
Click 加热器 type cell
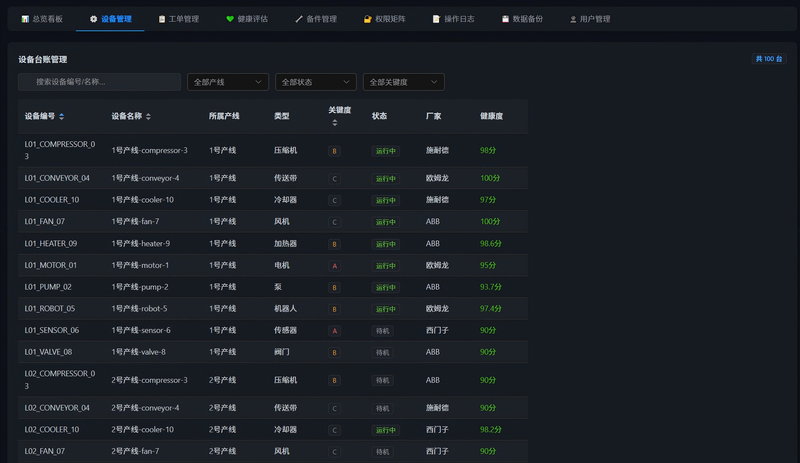pos(285,243)
